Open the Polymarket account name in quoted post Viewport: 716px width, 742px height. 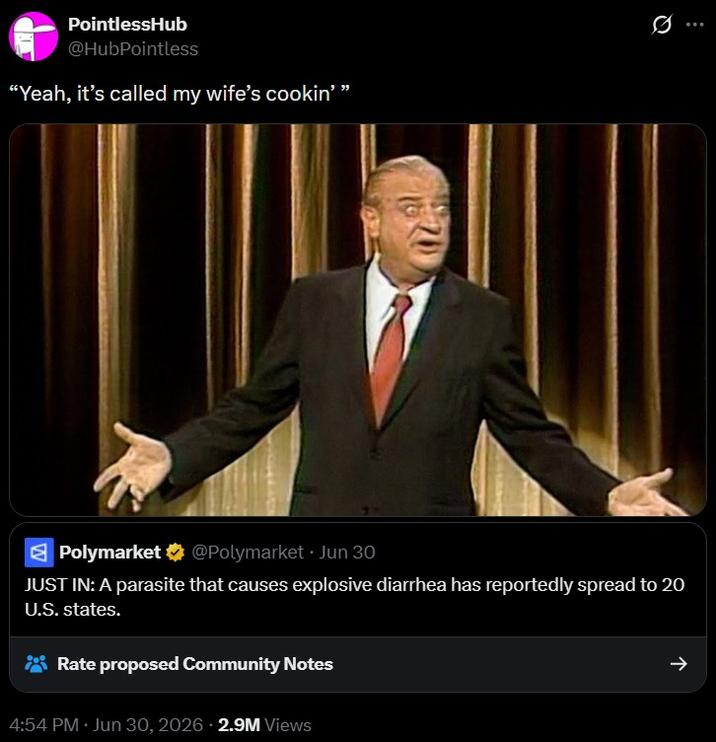pos(110,552)
